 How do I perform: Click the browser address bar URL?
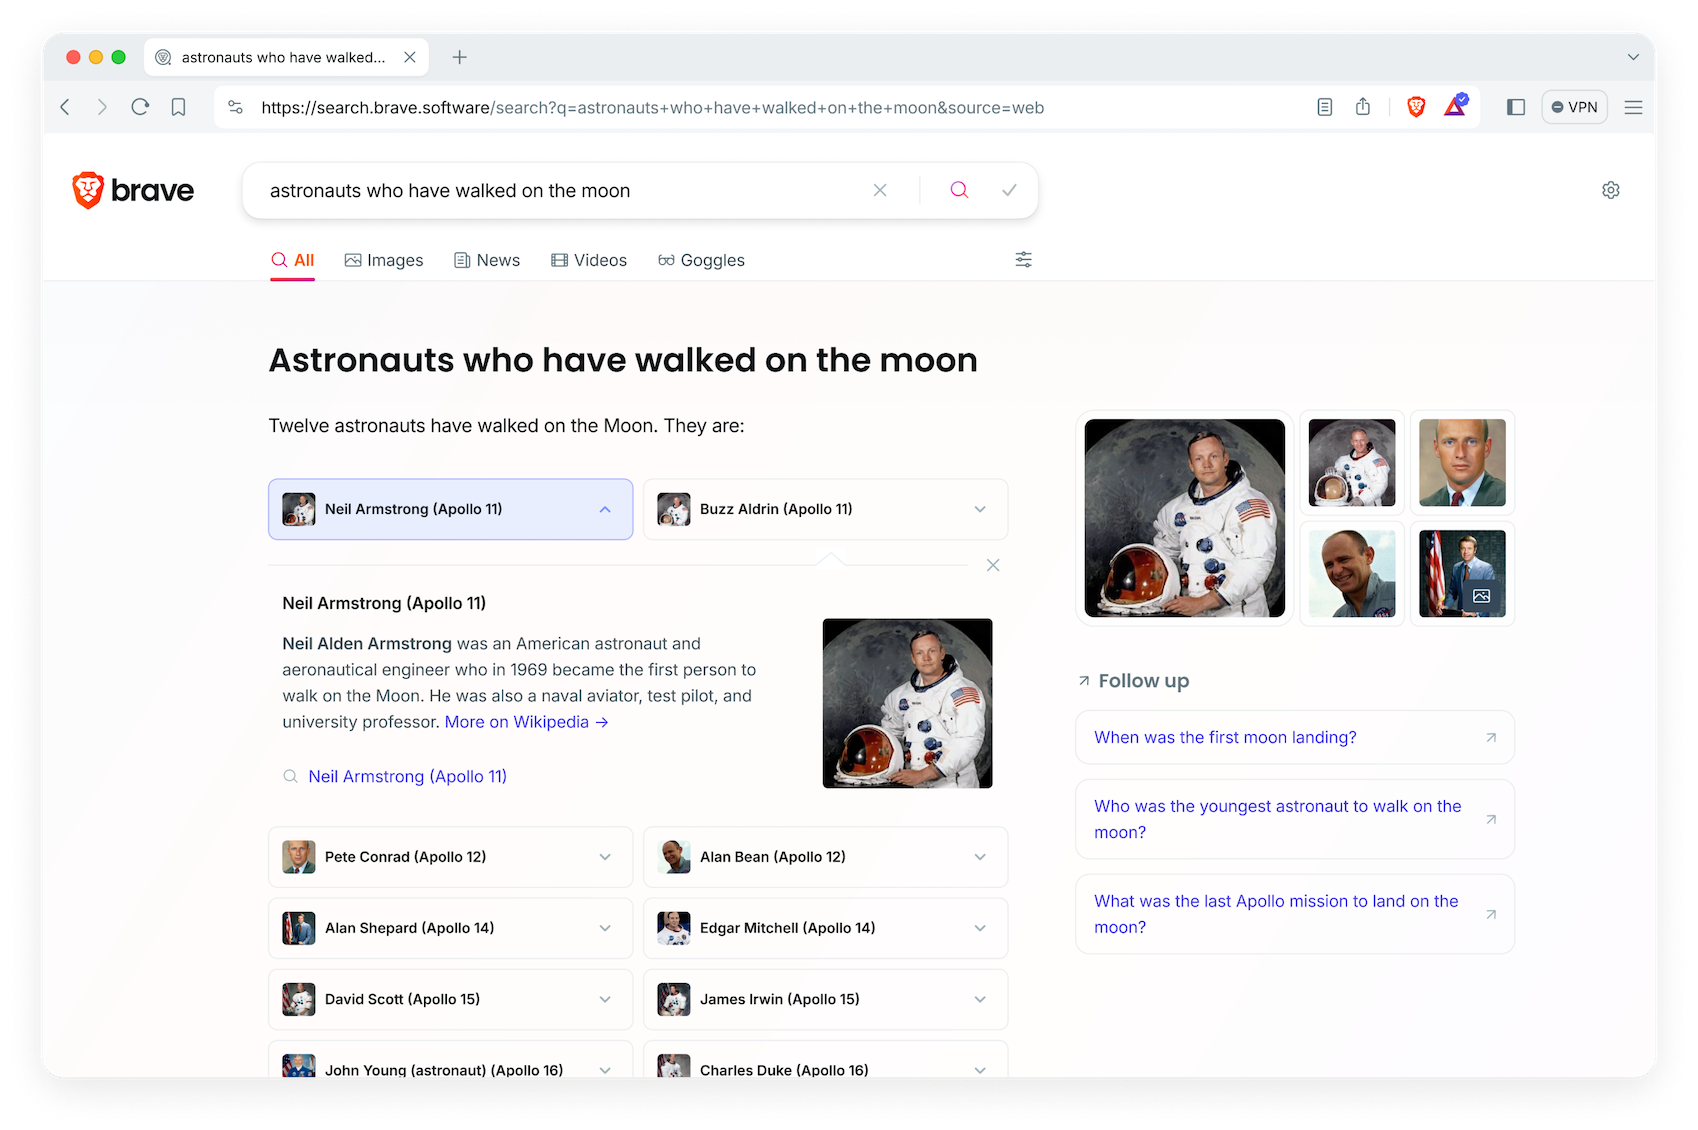click(x=652, y=107)
